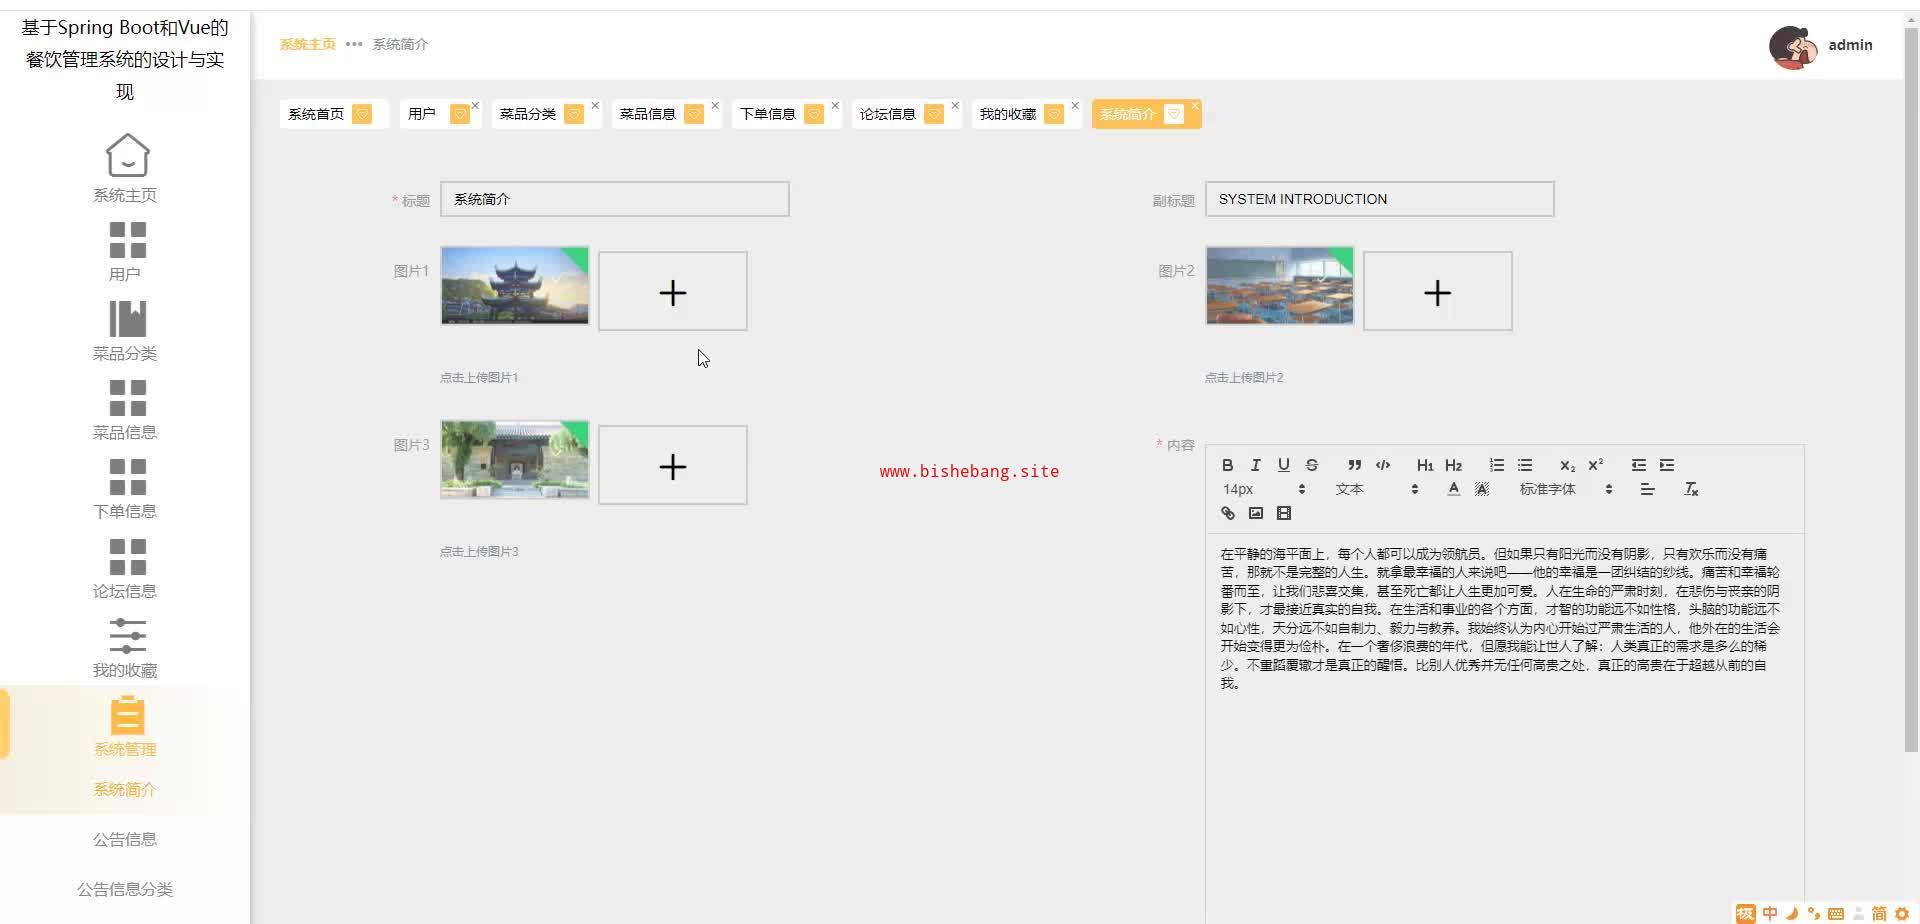Toggle ordered list formatting
Viewport: 1920px width, 924px height.
pos(1496,465)
